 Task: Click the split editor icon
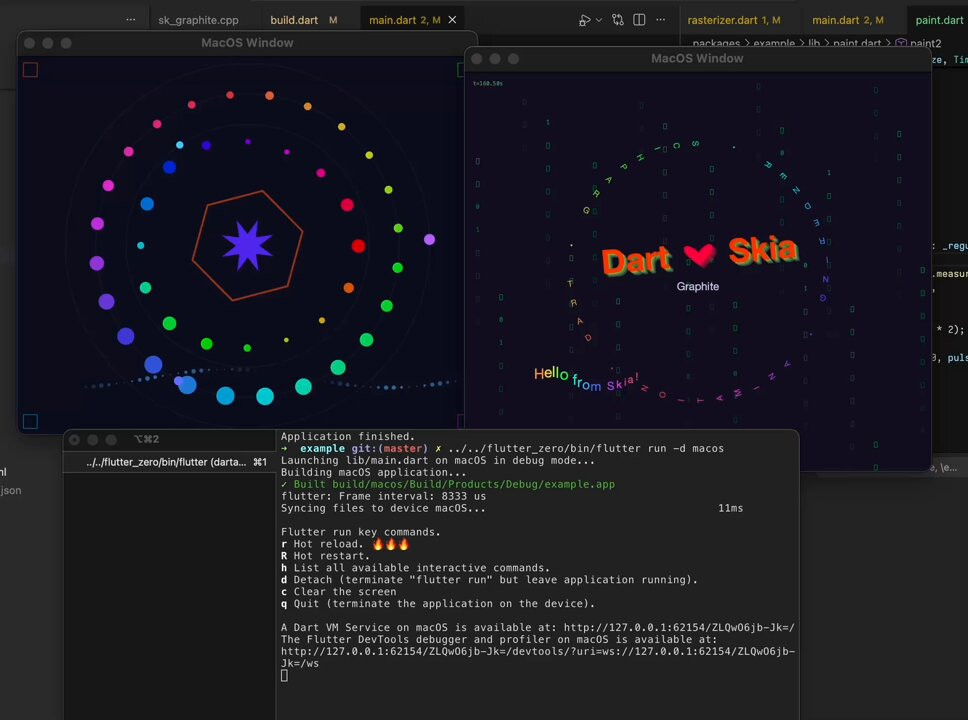click(x=639, y=20)
